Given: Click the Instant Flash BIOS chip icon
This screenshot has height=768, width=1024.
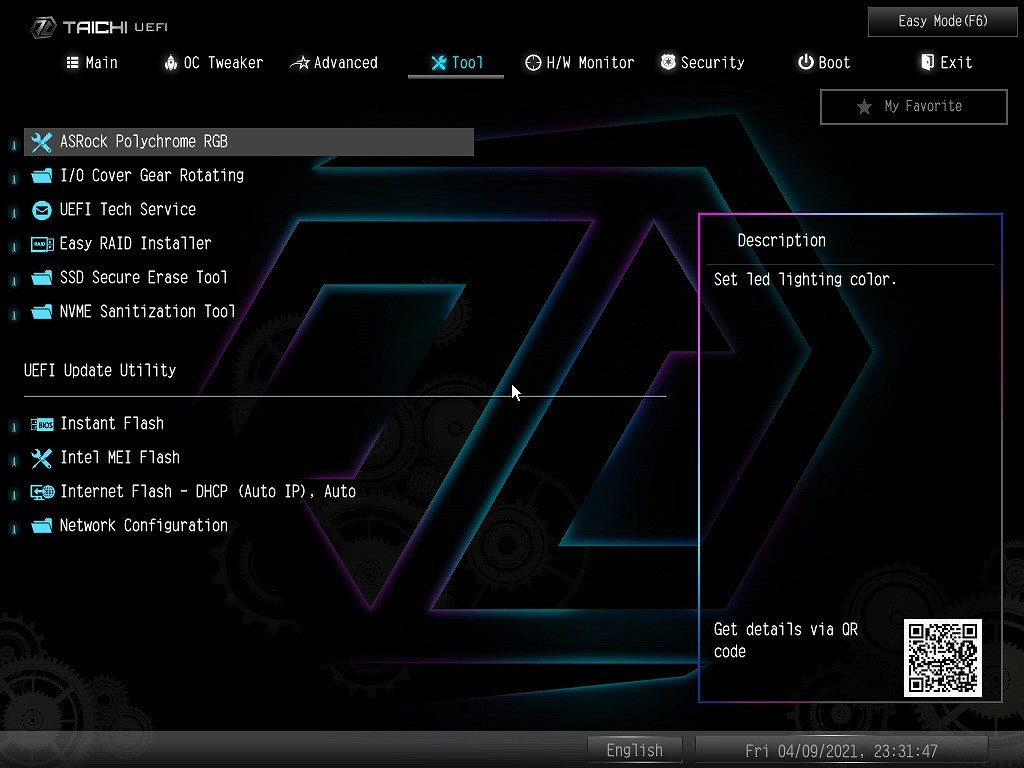Looking at the screenshot, I should click(x=41, y=424).
